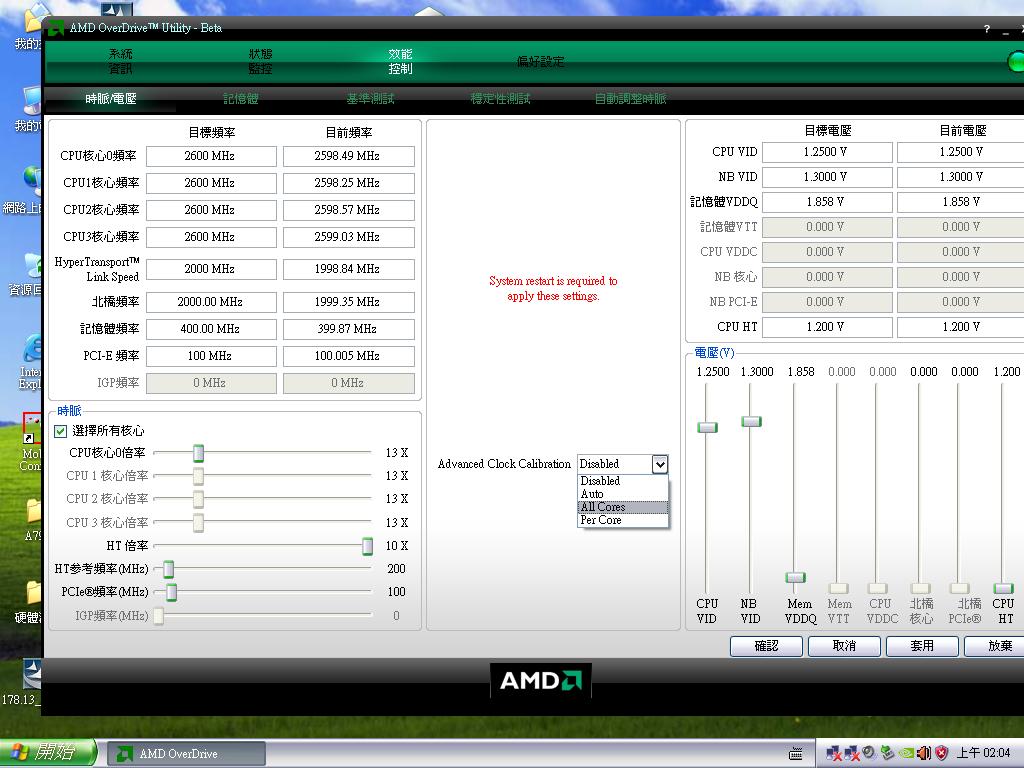
Task: Click the 套用 button
Action: click(921, 646)
